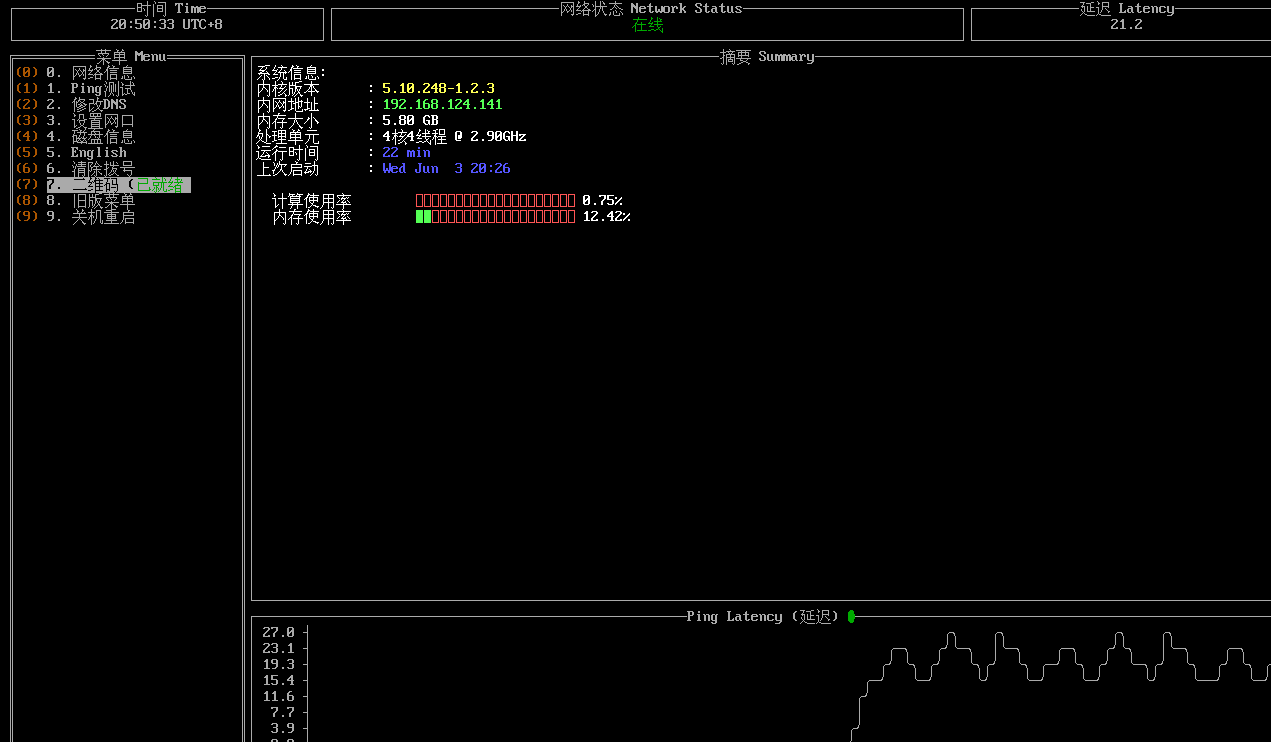This screenshot has height=742, width=1271.
Task: Click the 网络状态 Network Status title
Action: pyautogui.click(x=651, y=8)
